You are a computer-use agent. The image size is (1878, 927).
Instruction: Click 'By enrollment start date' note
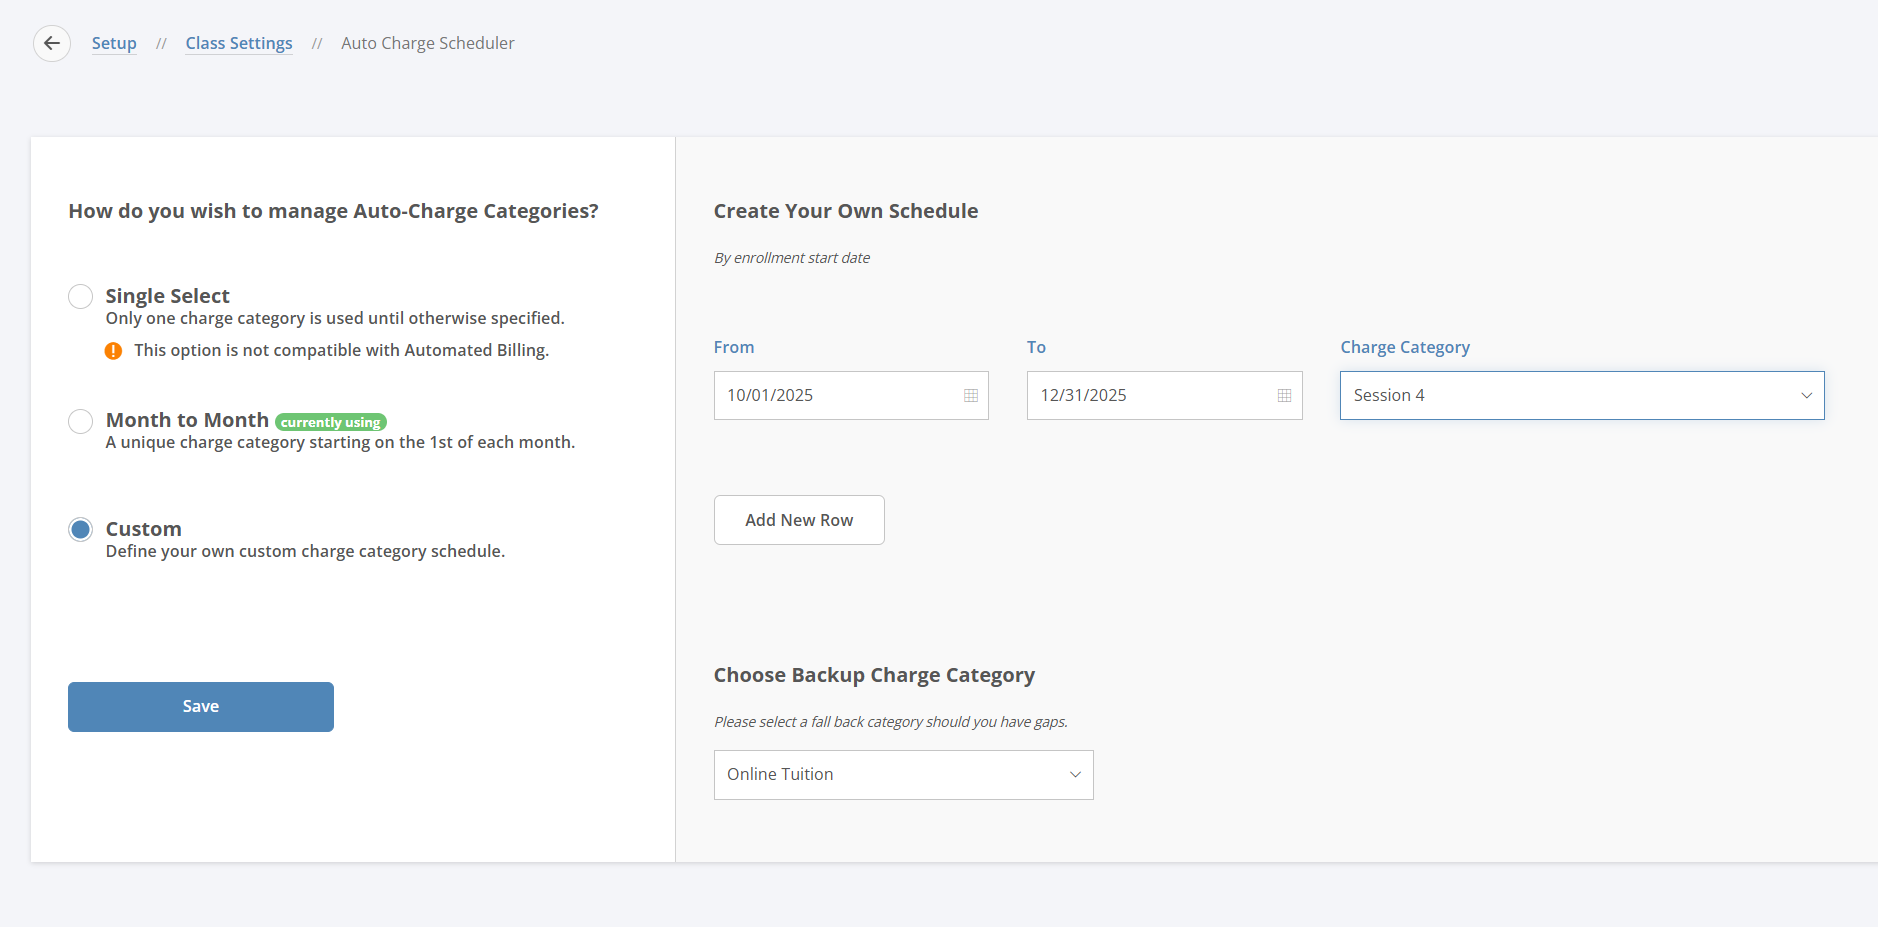coord(792,258)
